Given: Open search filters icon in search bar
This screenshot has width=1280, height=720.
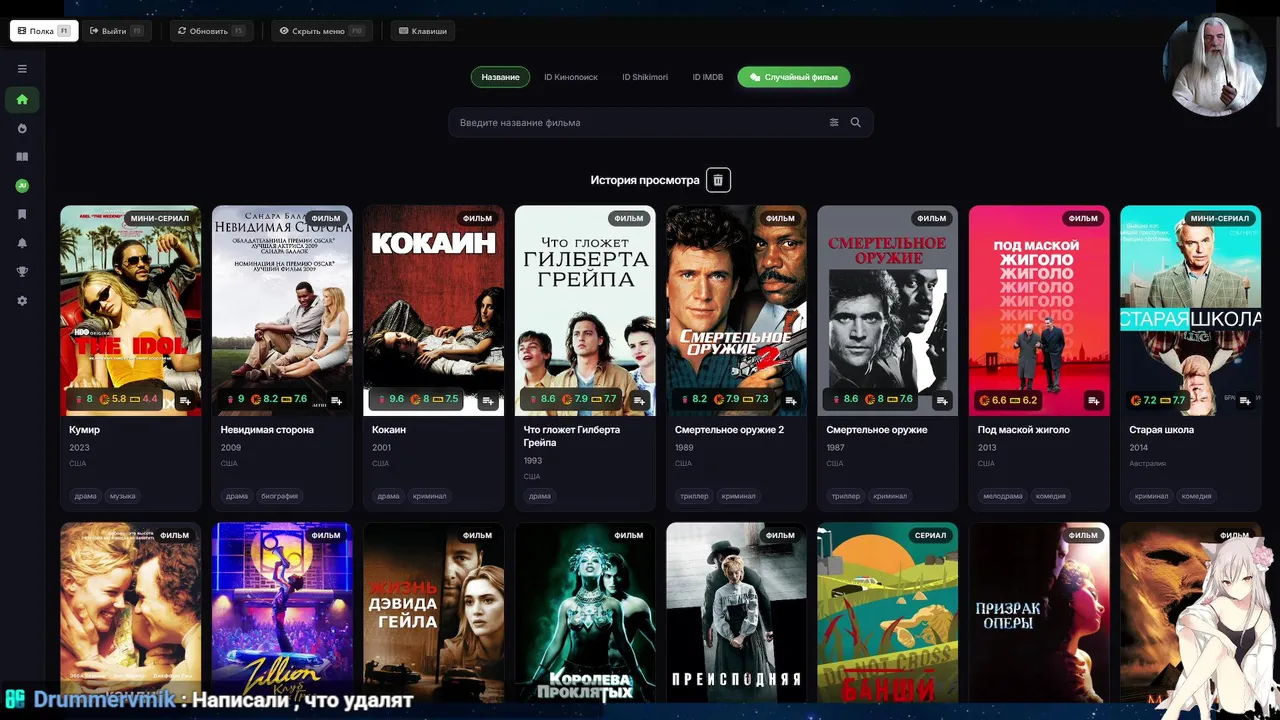Looking at the screenshot, I should point(834,122).
